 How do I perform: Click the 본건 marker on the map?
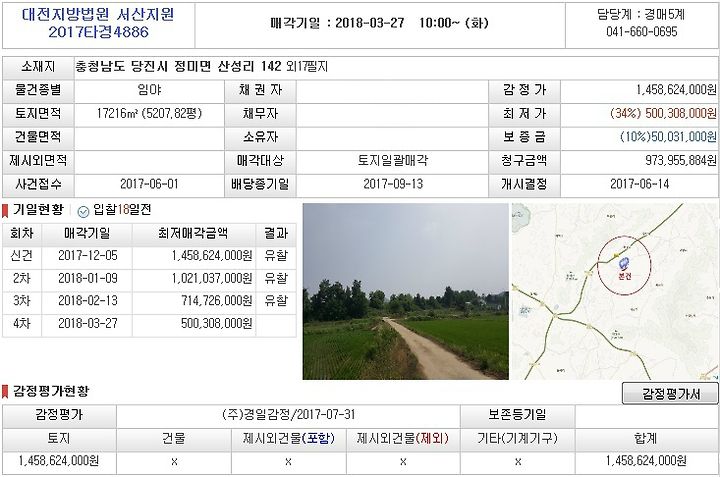[624, 269]
